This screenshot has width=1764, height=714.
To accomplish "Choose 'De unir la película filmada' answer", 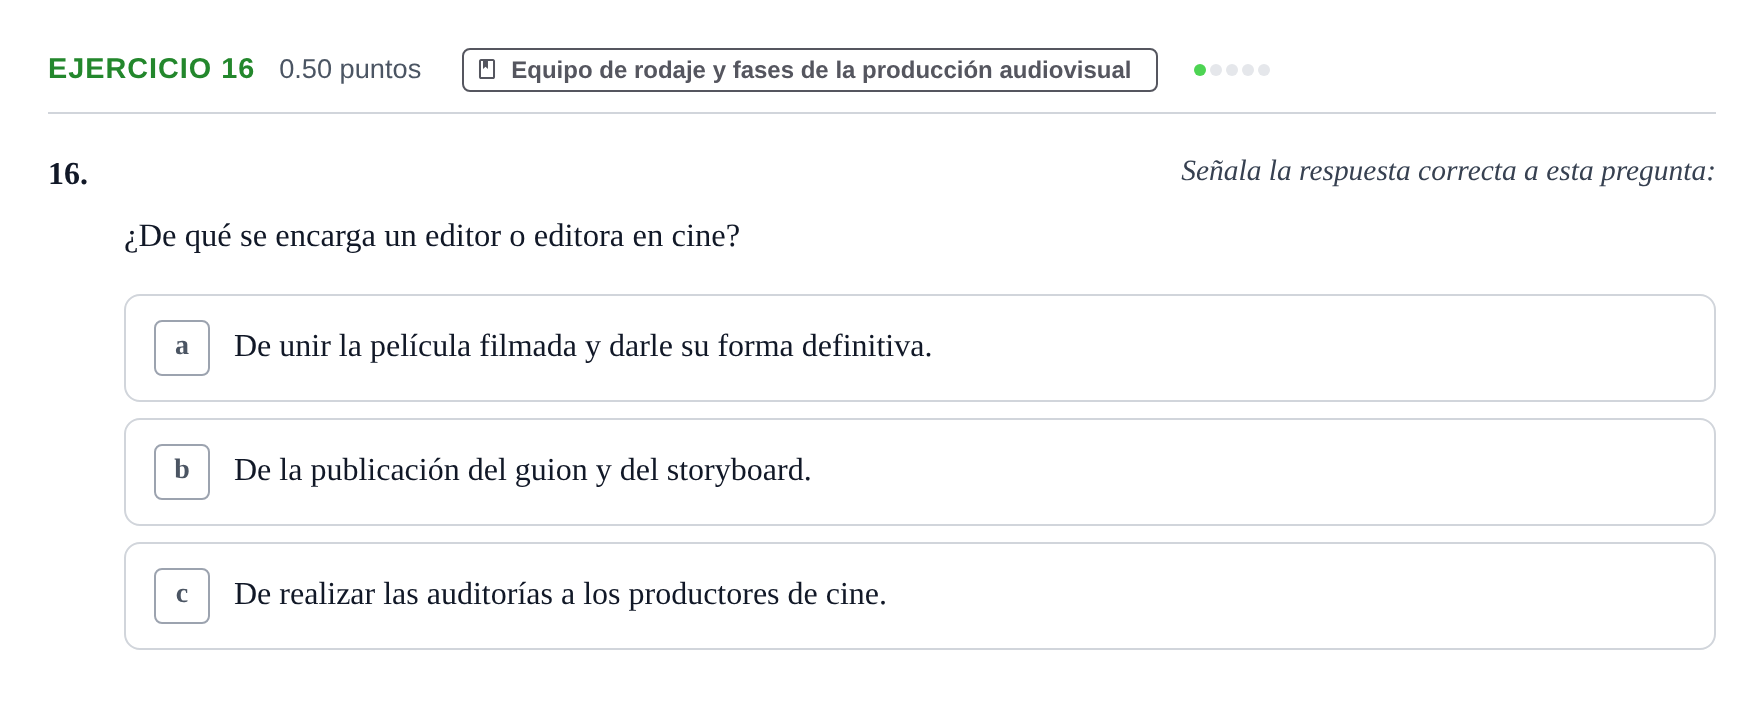I will (920, 348).
